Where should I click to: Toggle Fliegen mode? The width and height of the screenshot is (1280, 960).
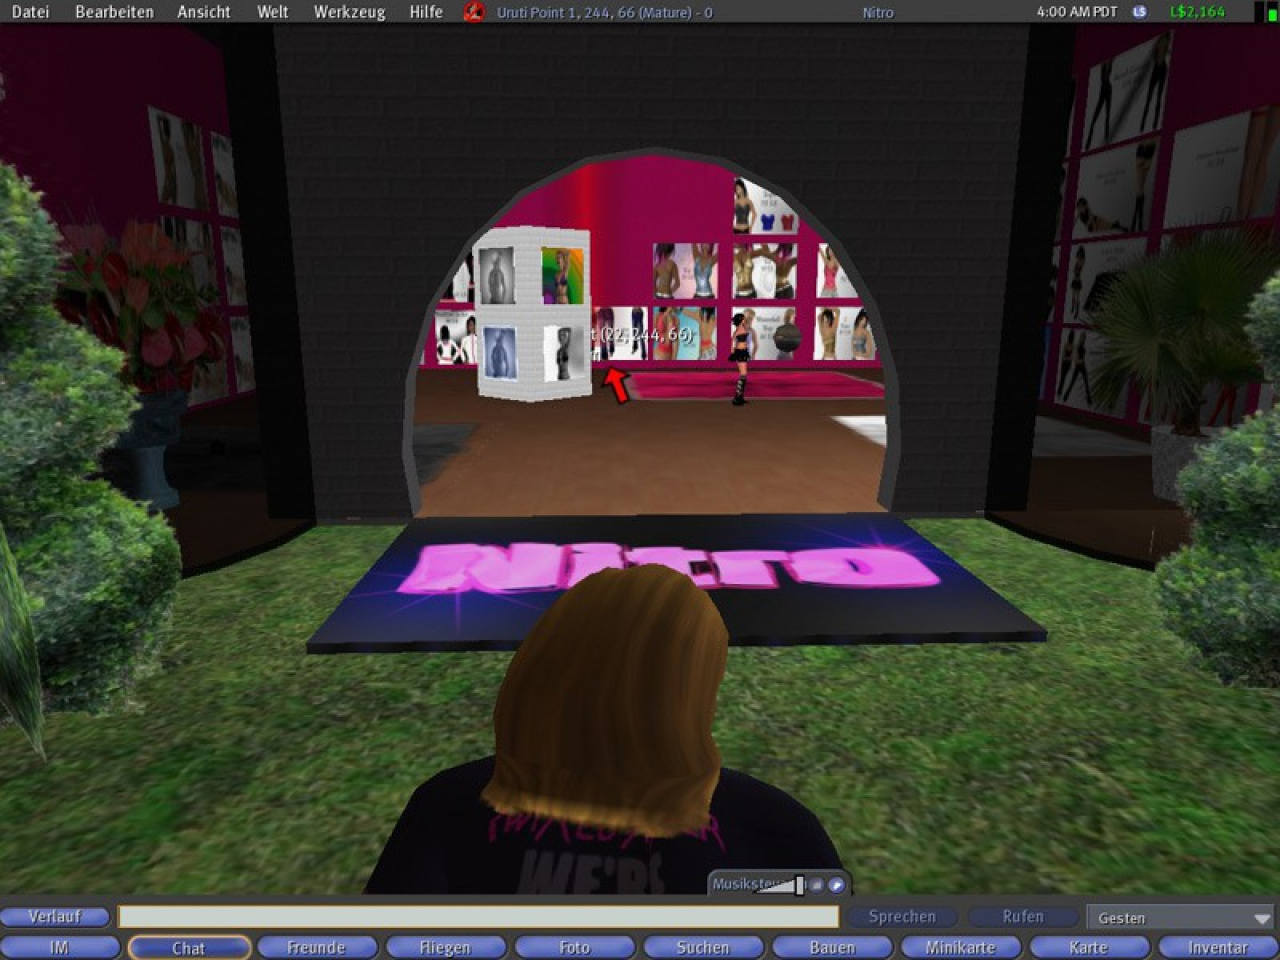point(445,947)
